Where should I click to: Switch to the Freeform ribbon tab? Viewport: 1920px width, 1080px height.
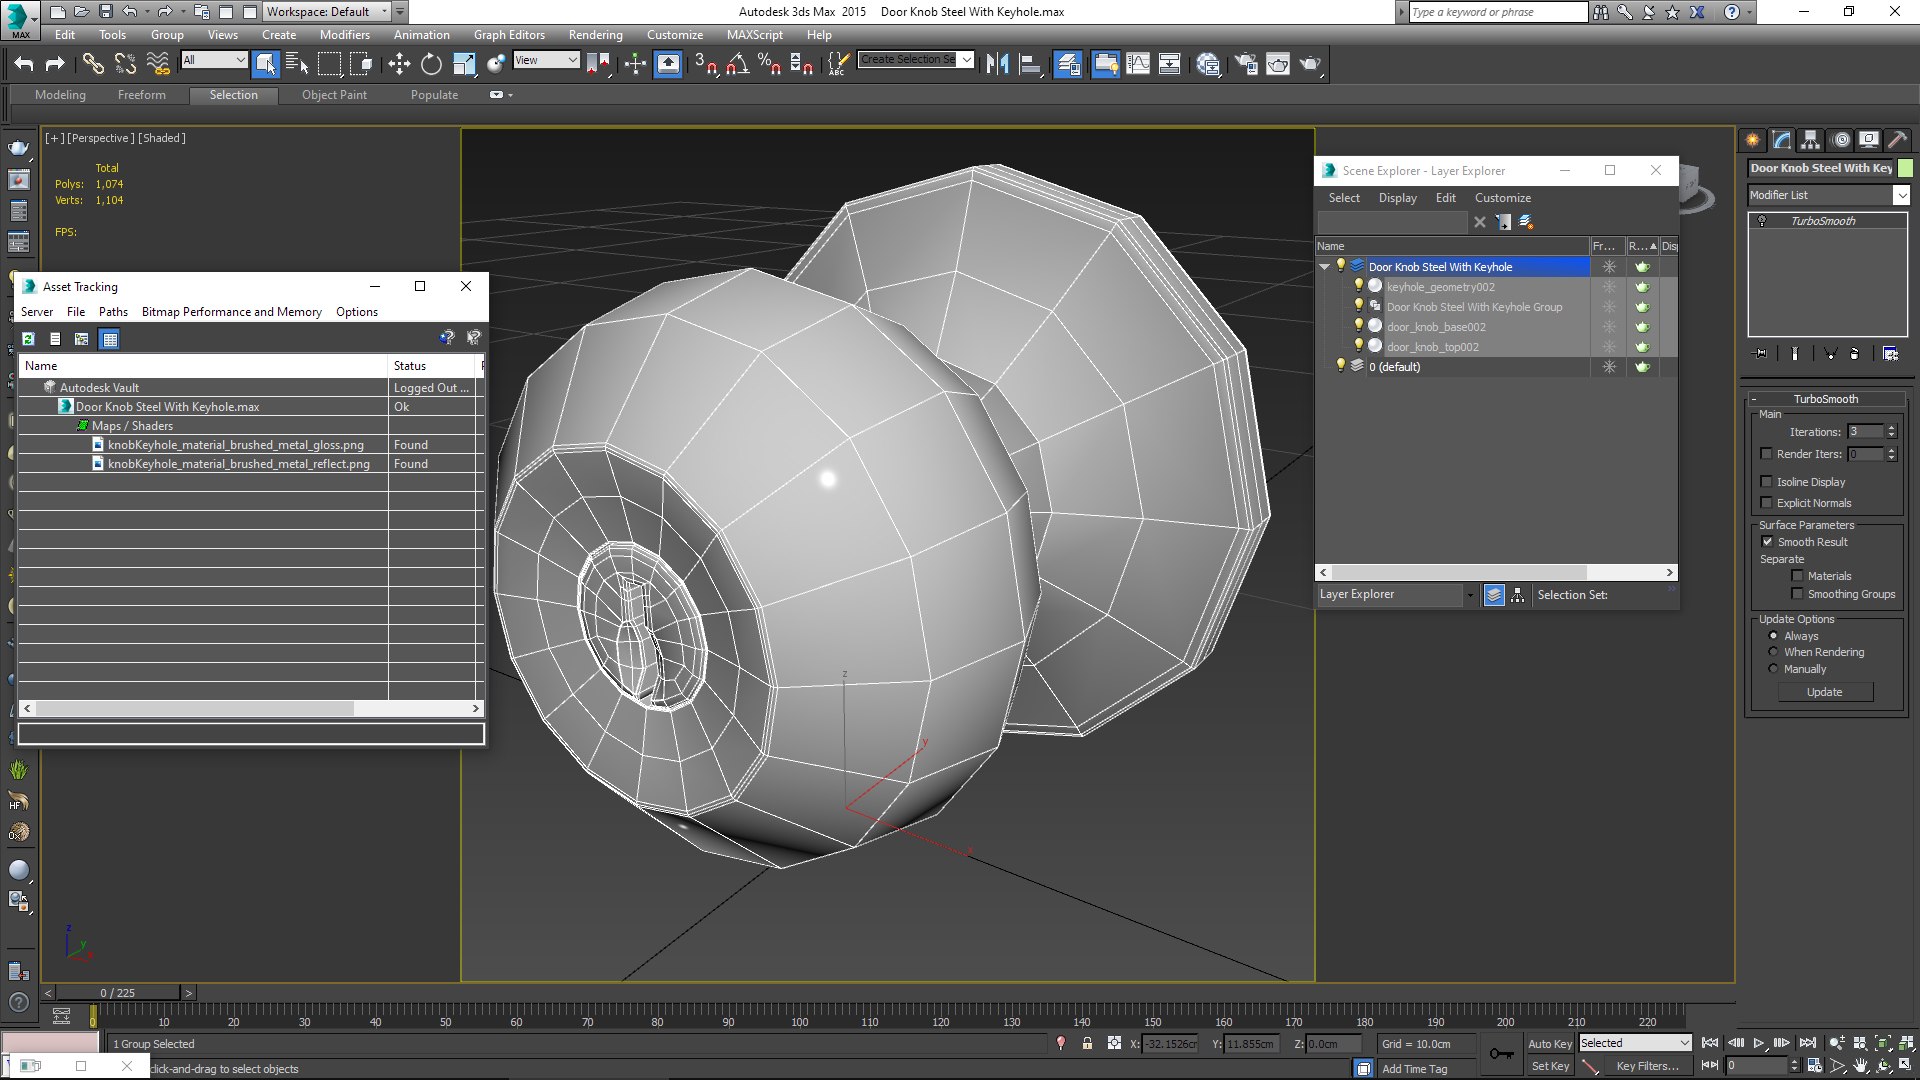142,95
